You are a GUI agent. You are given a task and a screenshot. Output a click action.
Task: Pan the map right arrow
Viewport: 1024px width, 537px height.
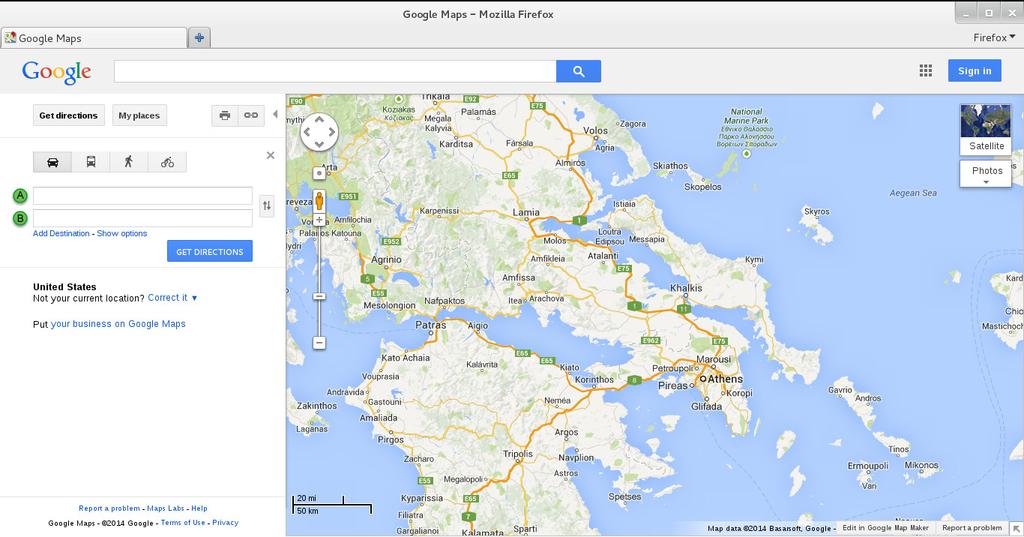332,132
